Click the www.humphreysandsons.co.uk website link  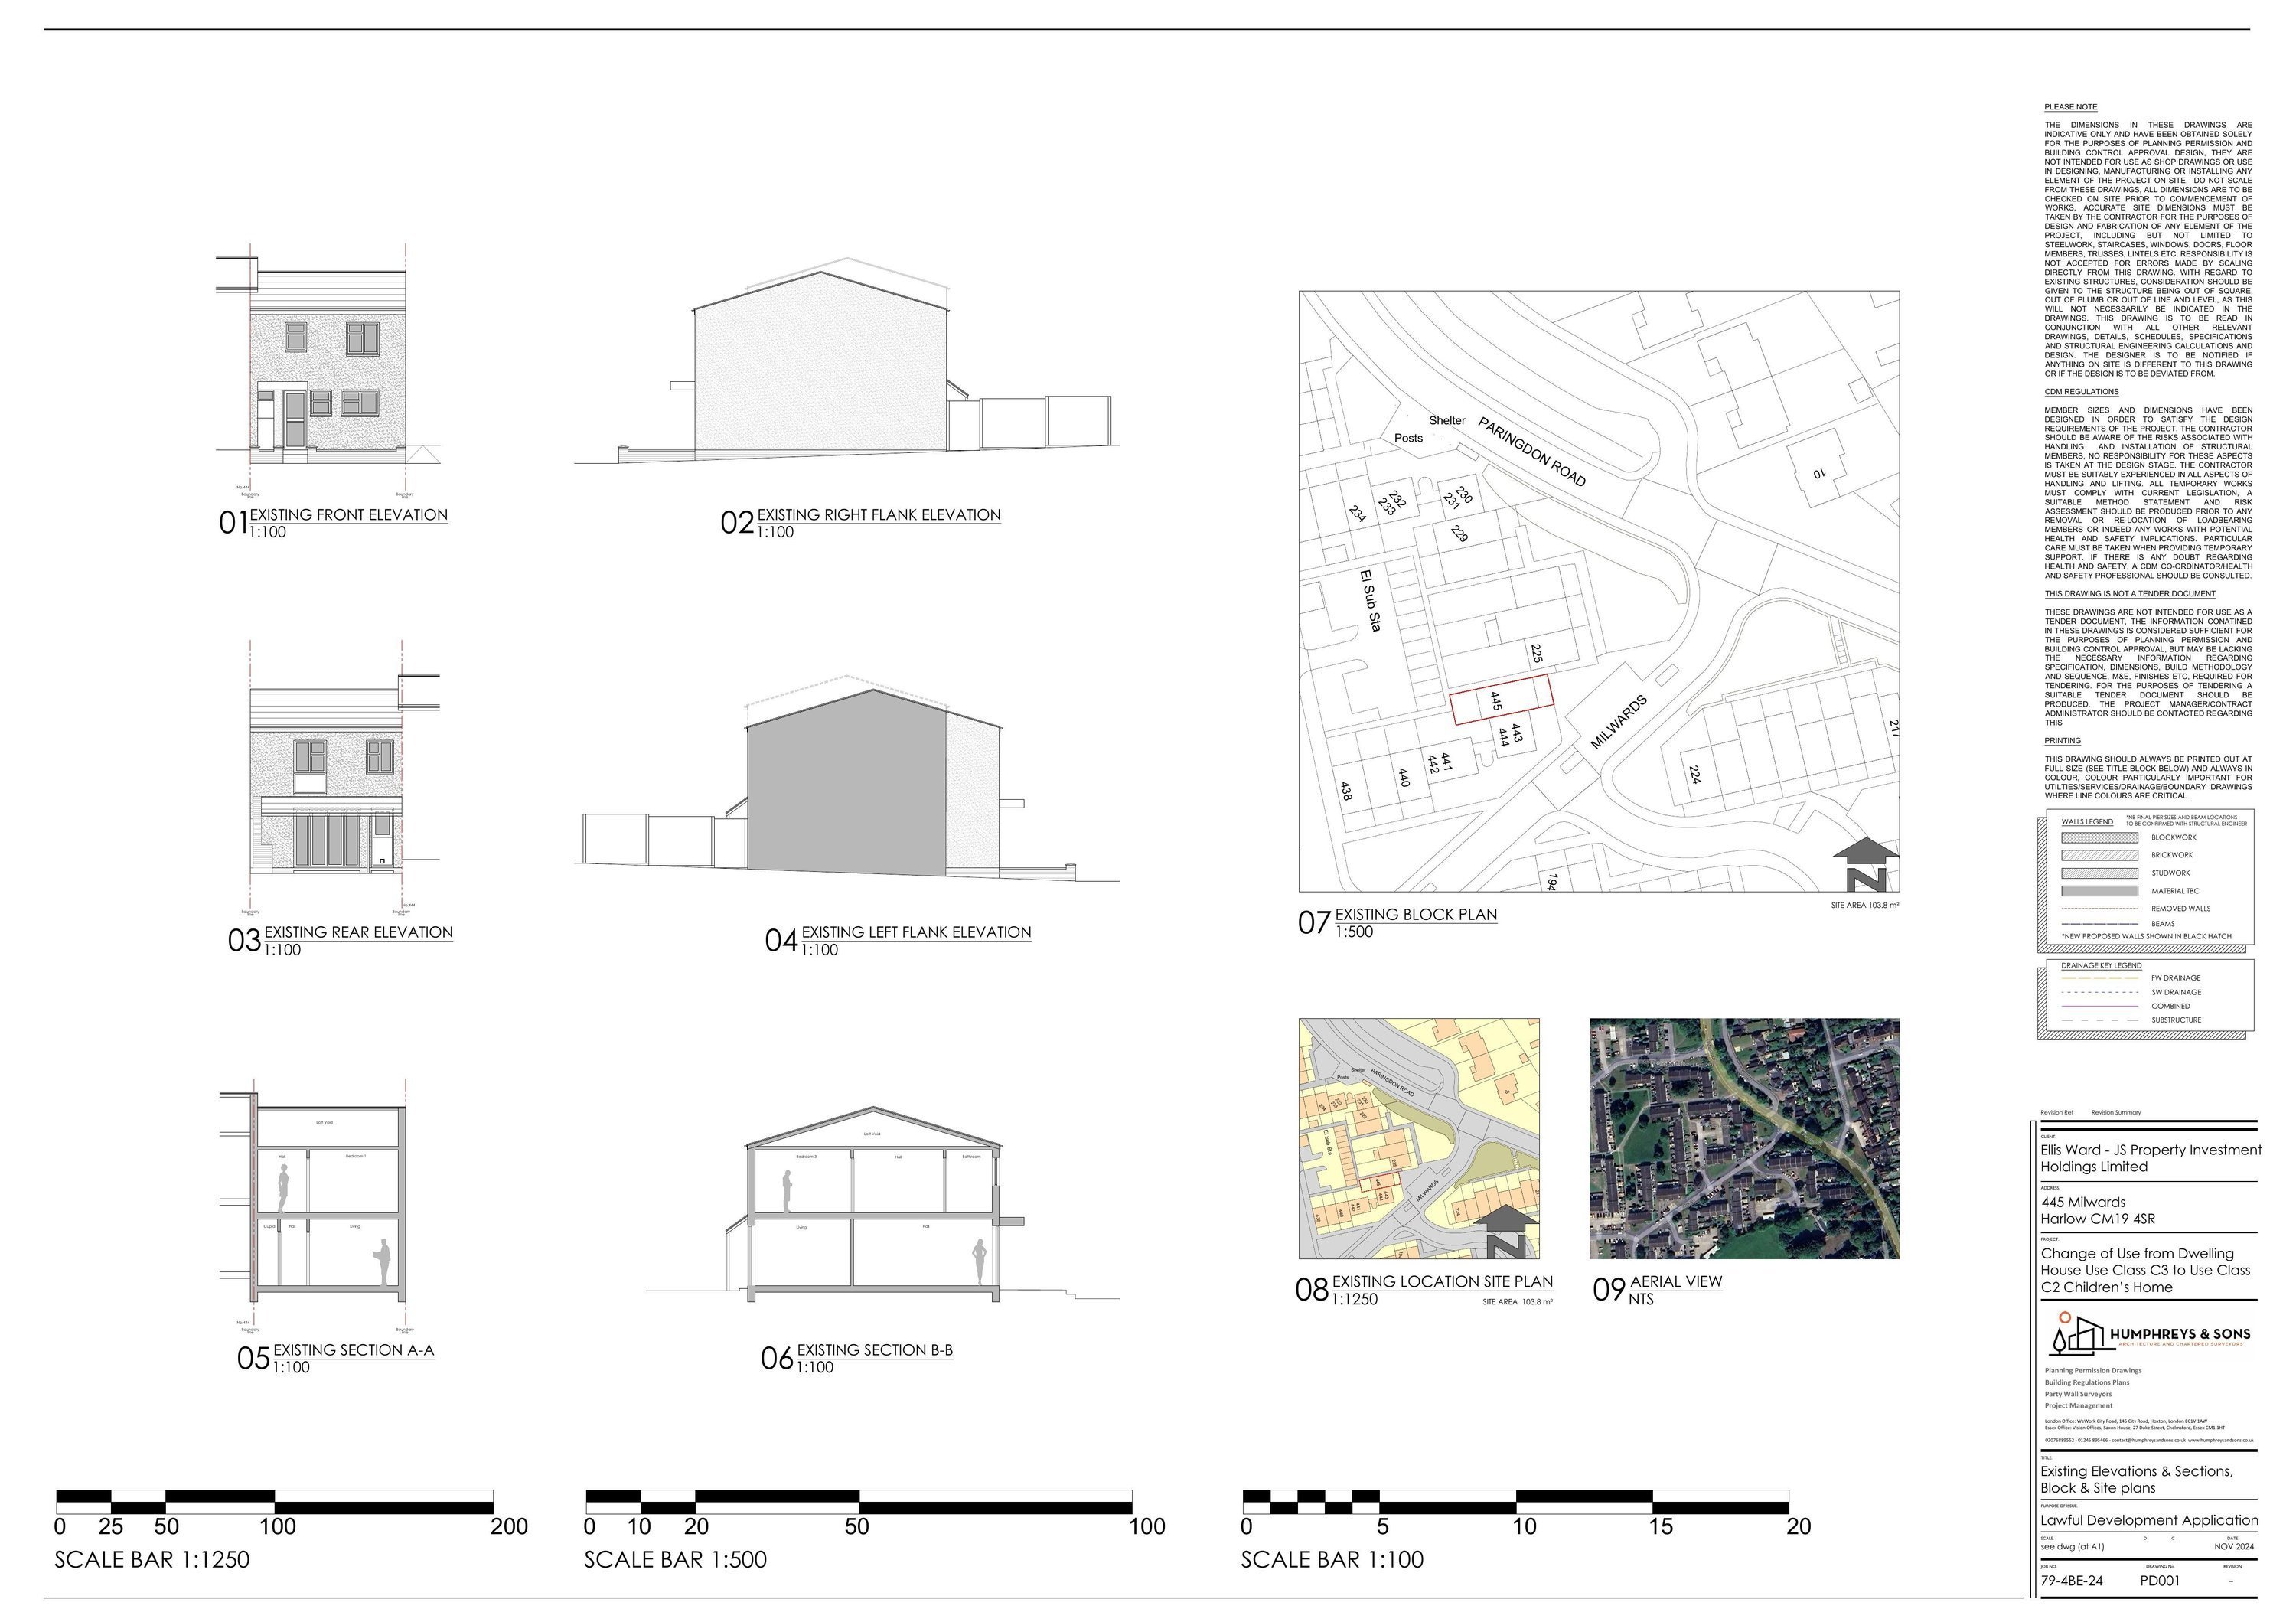(2221, 1440)
